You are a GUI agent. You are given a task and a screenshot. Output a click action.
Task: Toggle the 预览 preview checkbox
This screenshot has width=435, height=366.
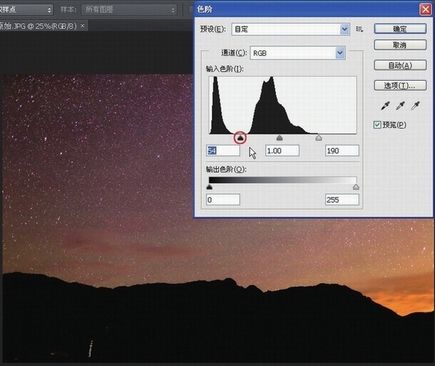click(x=377, y=125)
